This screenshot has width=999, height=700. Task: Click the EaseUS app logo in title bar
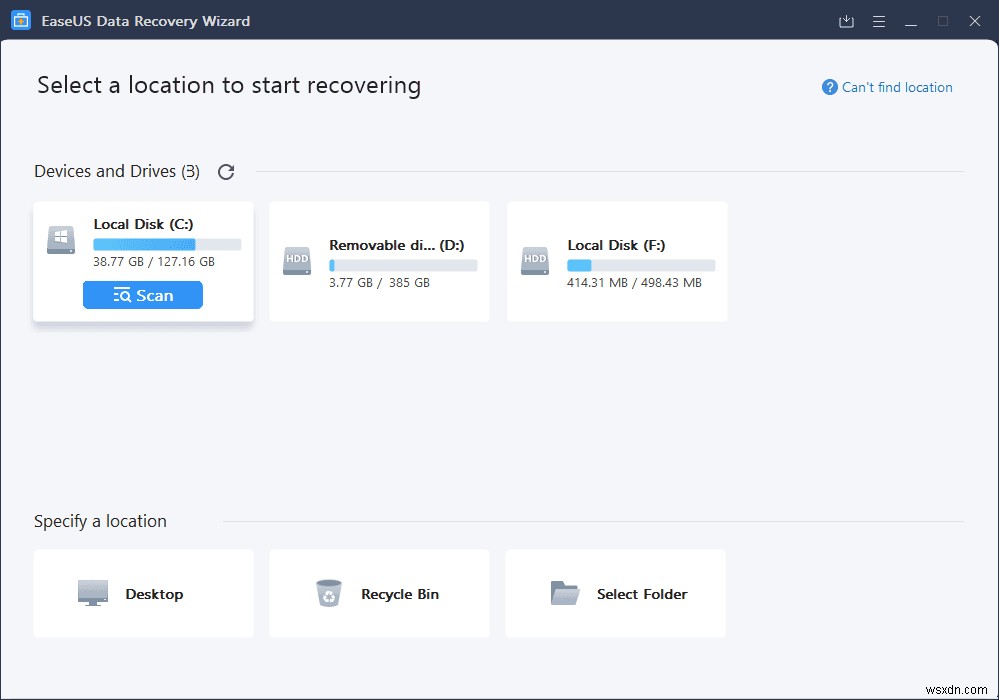pyautogui.click(x=21, y=21)
